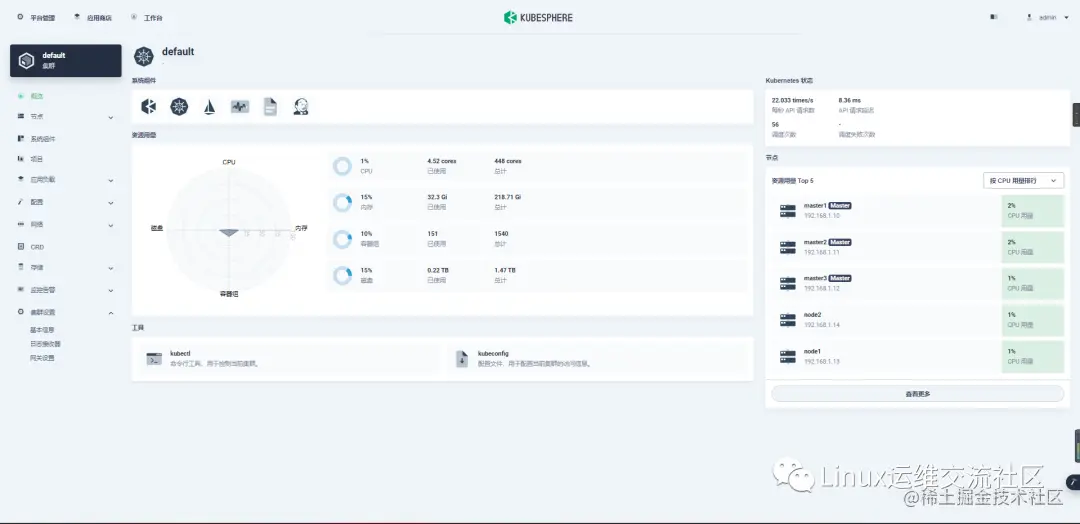Screen dimensions: 1080x524
Task: Open the 按 CPU 用量排行 dropdown
Action: 1023,180
